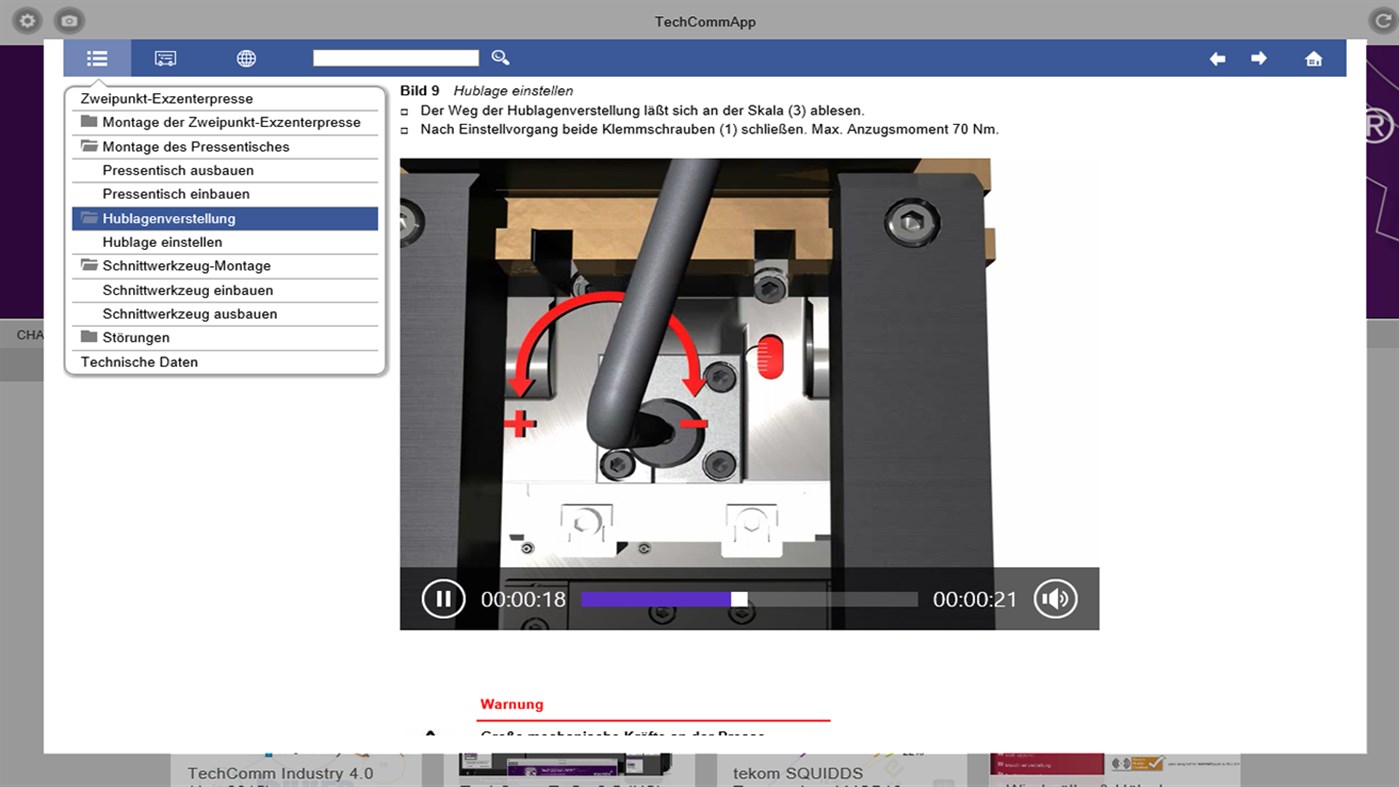Viewport: 1399px width, 787px height.
Task: Click the camera capture icon
Action: click(67, 20)
